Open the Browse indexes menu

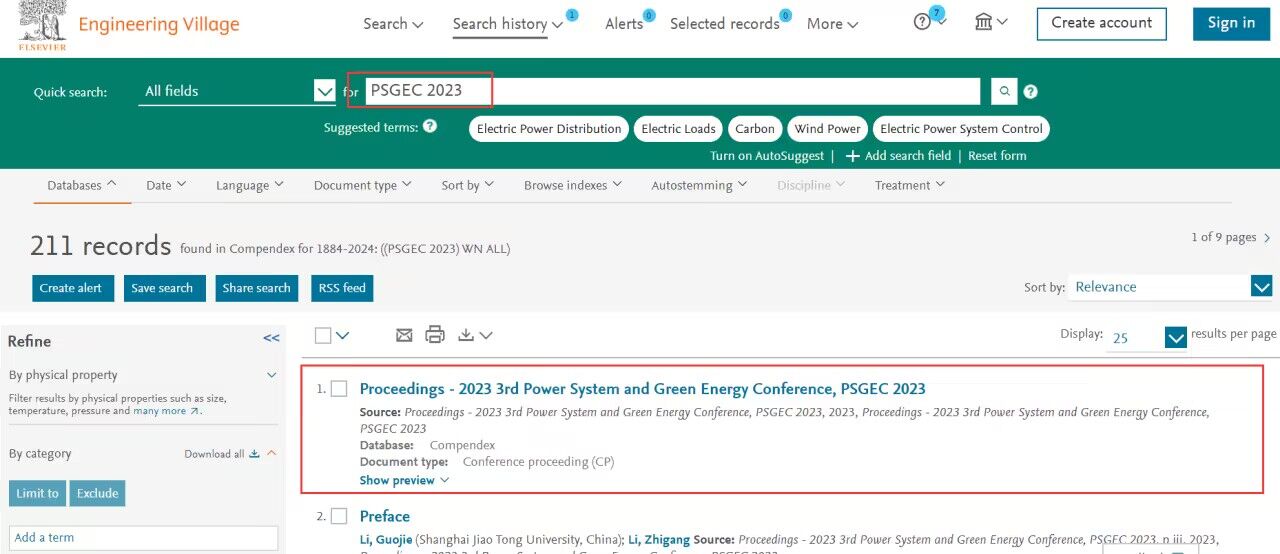tap(573, 185)
